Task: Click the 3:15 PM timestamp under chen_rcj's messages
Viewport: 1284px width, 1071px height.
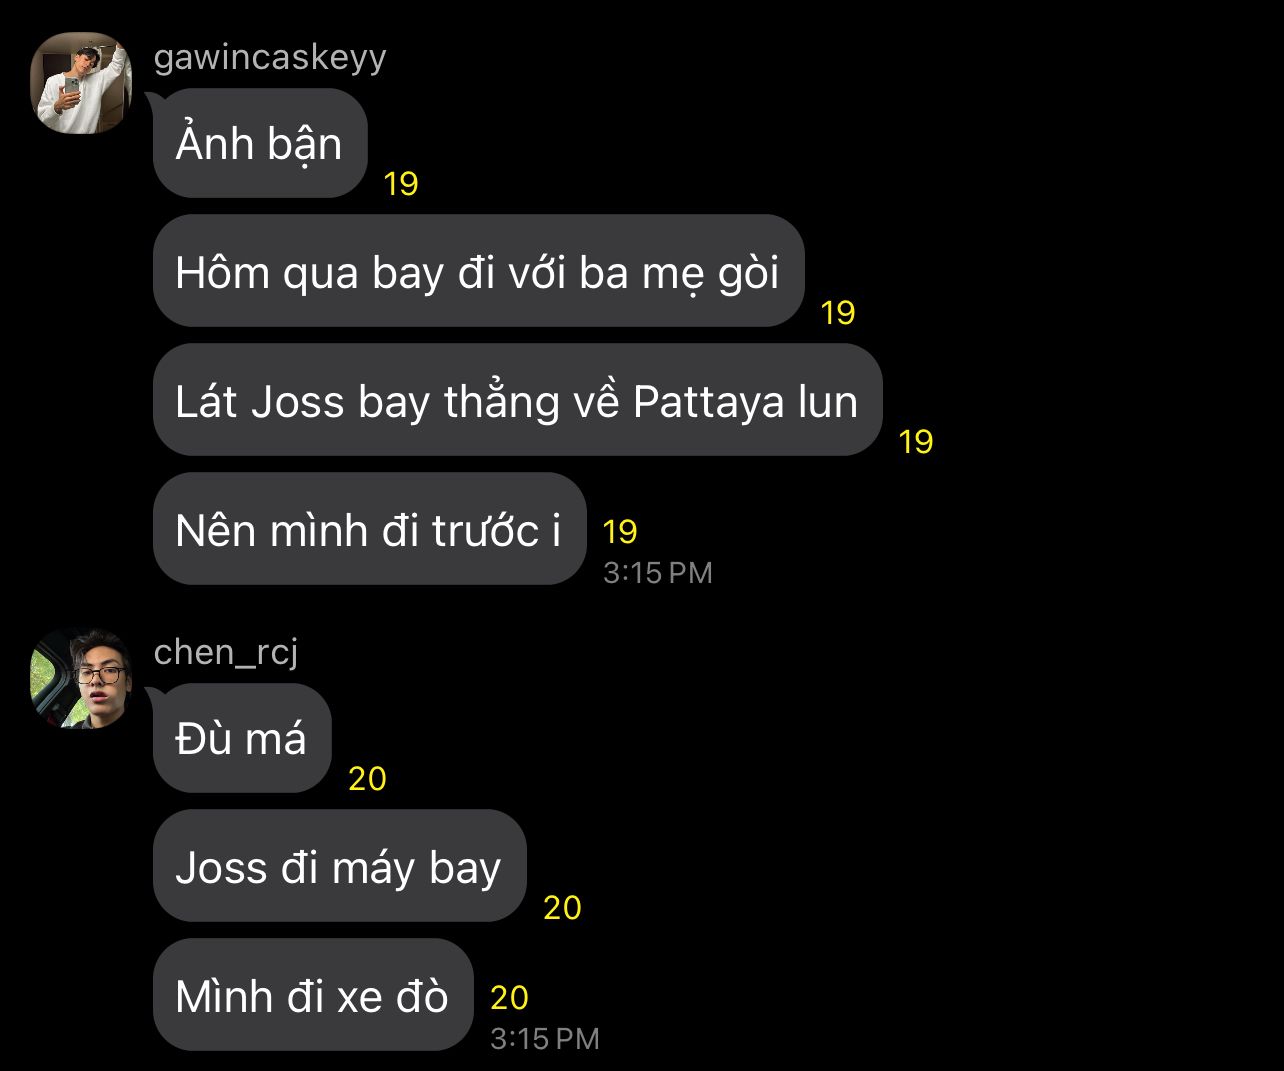Action: [x=545, y=1039]
